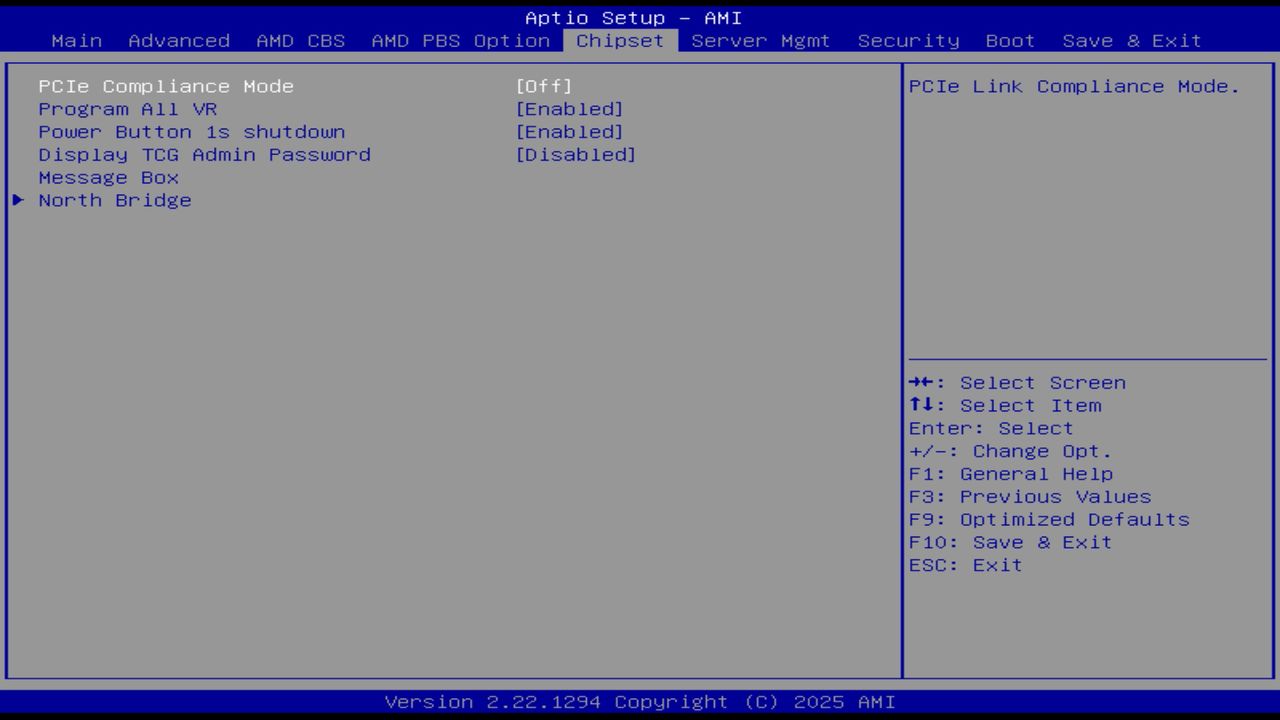Select the AMD CBS tab
This screenshot has height=720, width=1280.
[x=302, y=41]
